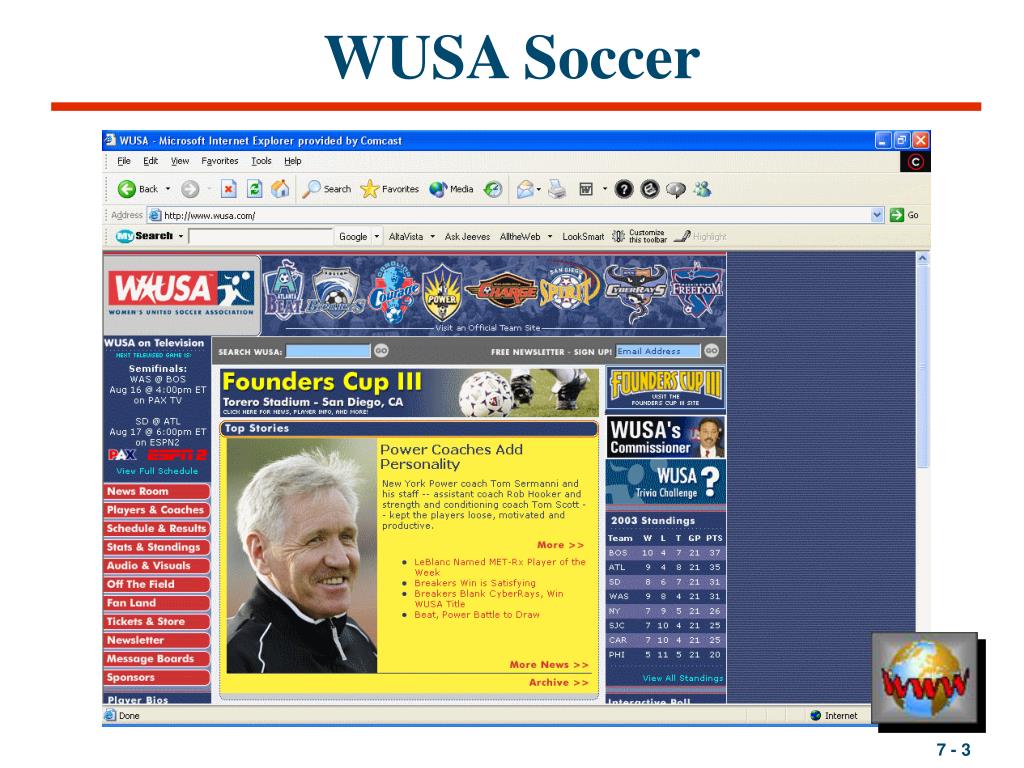Click the Email Address newsletter field
This screenshot has height=768, width=1024.
(658, 351)
